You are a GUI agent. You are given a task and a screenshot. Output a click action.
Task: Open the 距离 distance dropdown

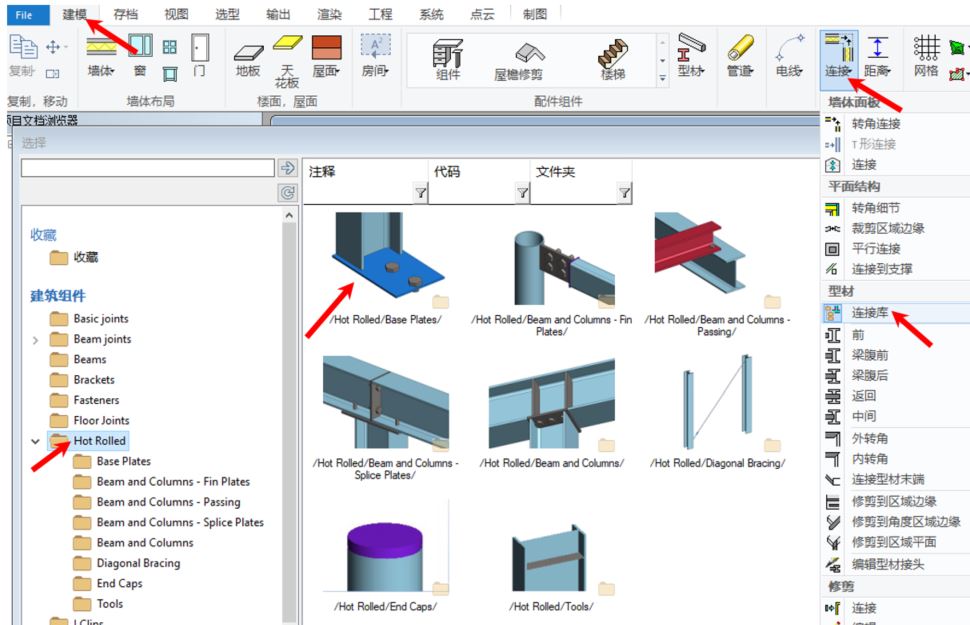877,56
